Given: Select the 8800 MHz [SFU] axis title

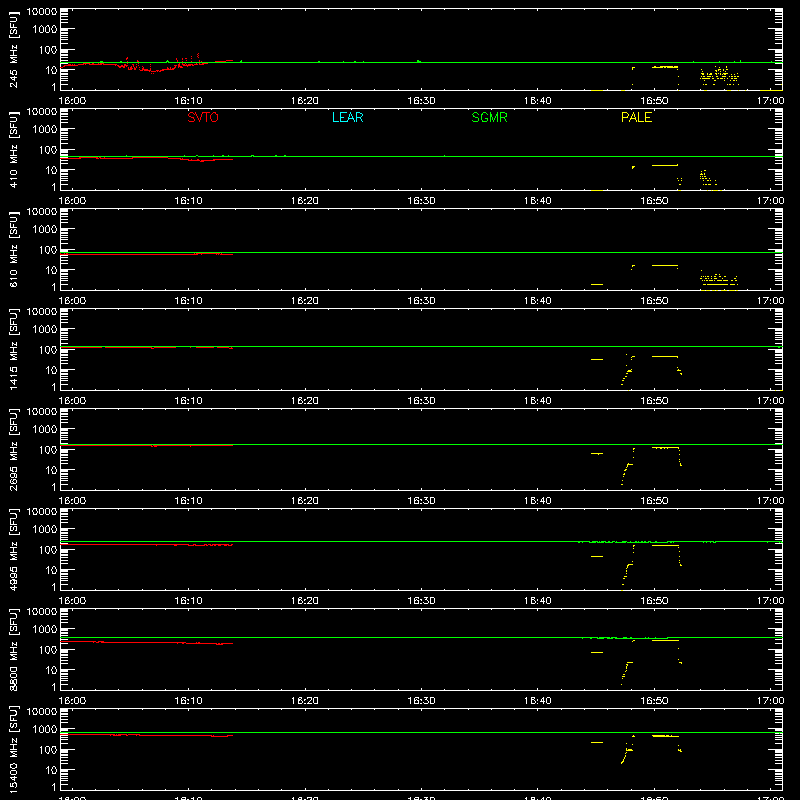Looking at the screenshot, I should click(14, 650).
